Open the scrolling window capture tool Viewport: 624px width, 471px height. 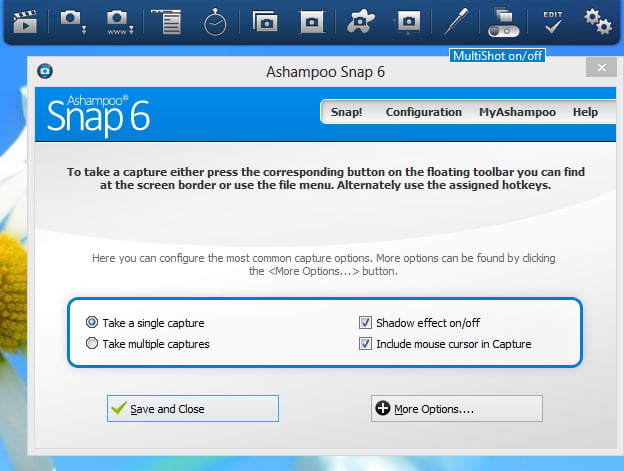(167, 21)
